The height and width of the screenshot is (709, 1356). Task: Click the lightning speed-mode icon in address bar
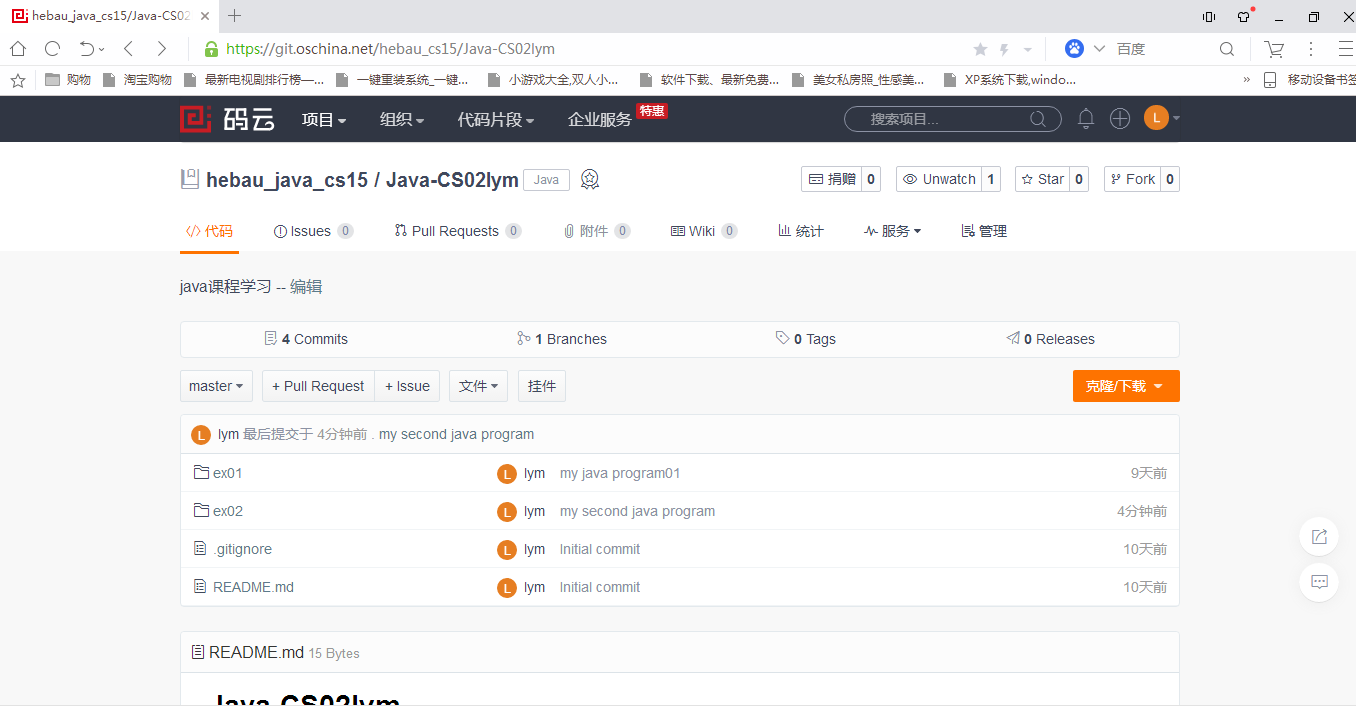(x=1005, y=49)
